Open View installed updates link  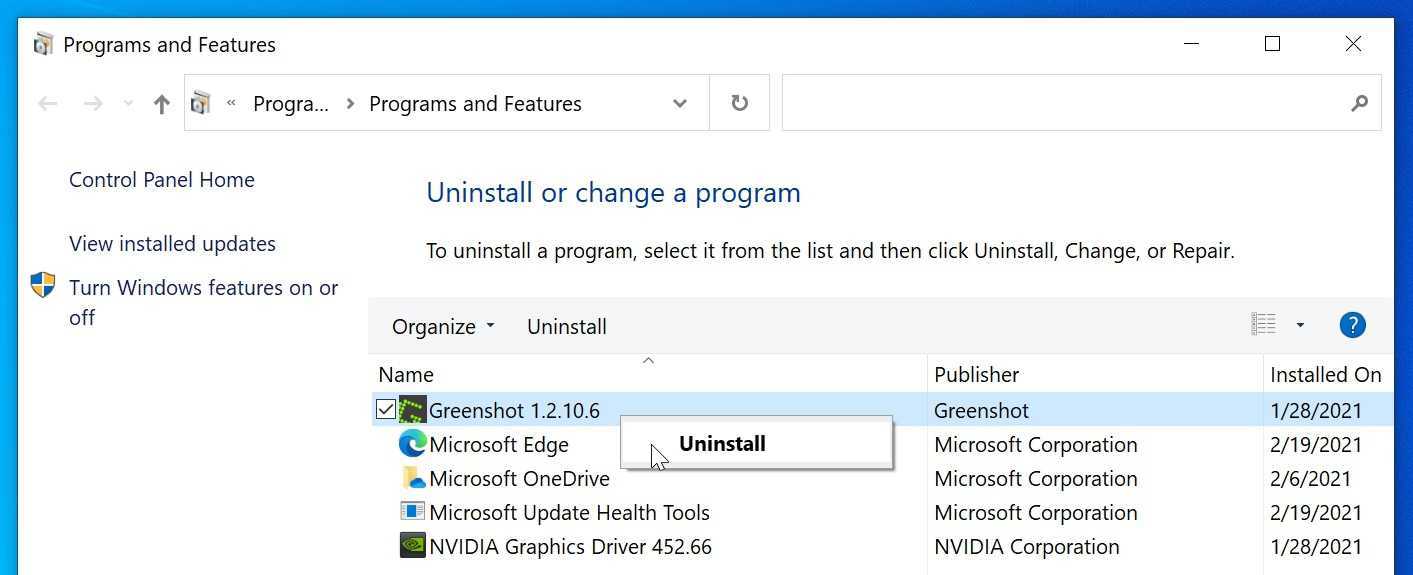172,244
